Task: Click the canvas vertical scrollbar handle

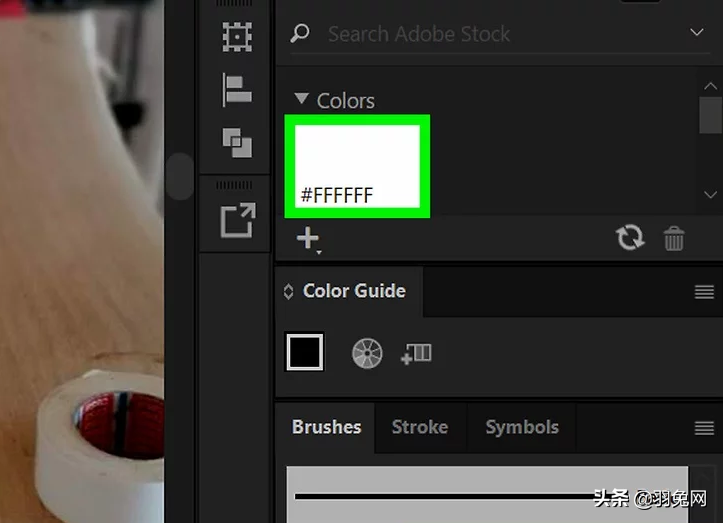Action: 179,177
